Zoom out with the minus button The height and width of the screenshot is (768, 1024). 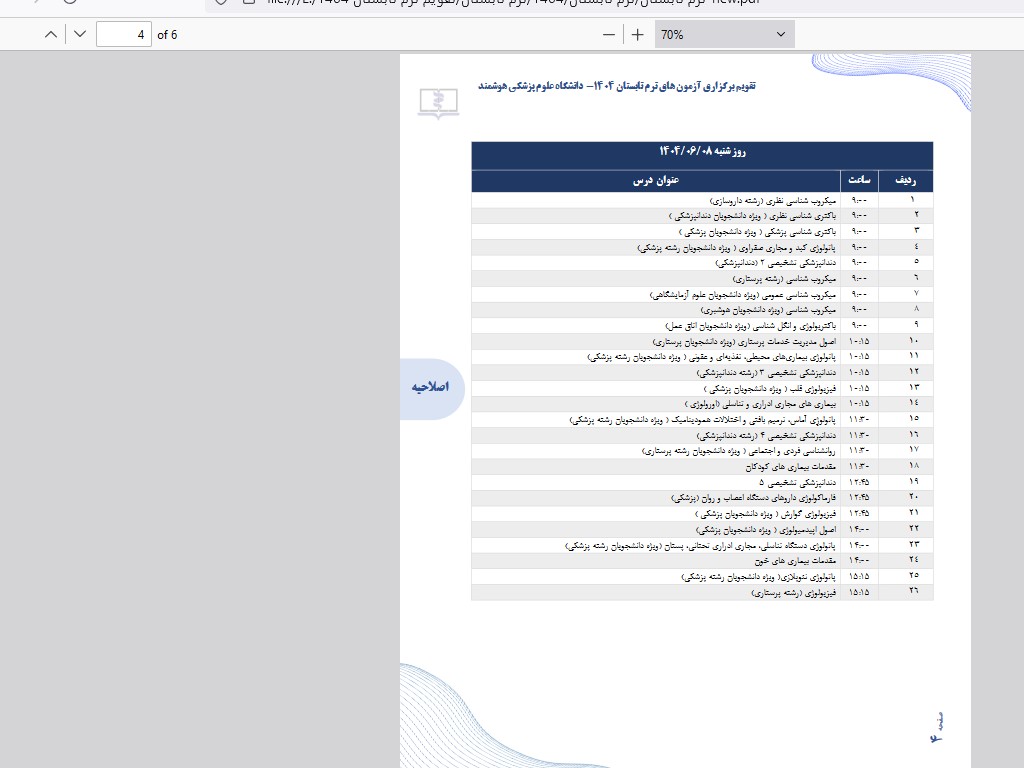pyautogui.click(x=609, y=35)
